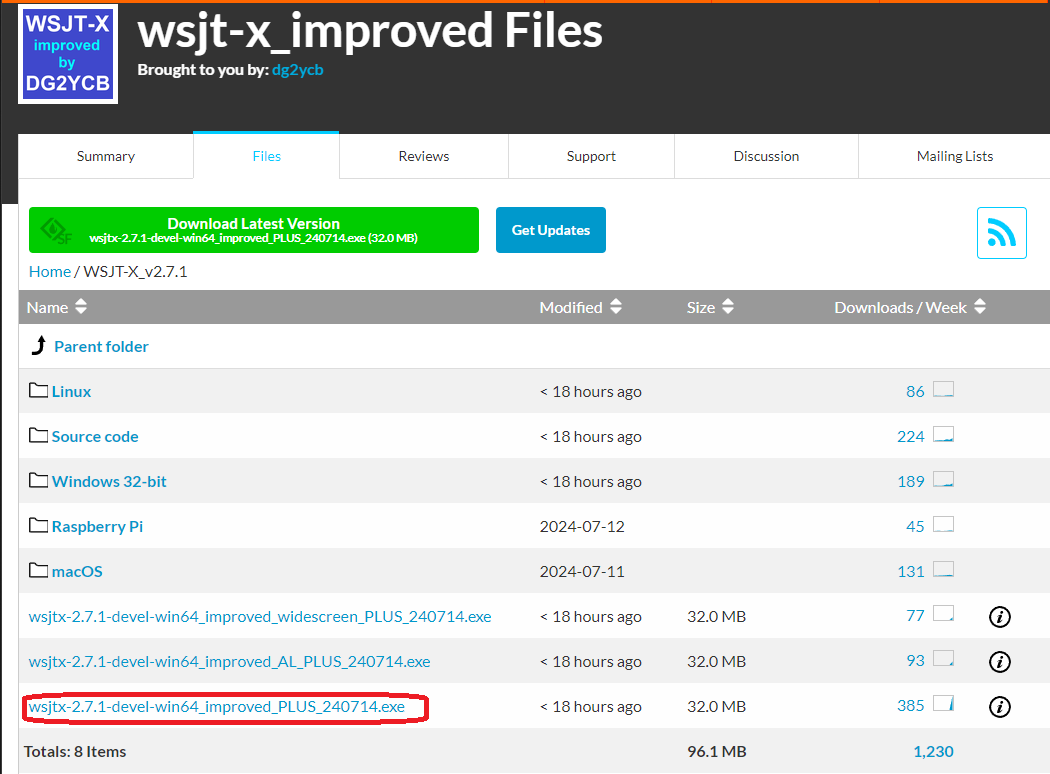
Task: Open the RSS feed icon
Action: [1001, 233]
